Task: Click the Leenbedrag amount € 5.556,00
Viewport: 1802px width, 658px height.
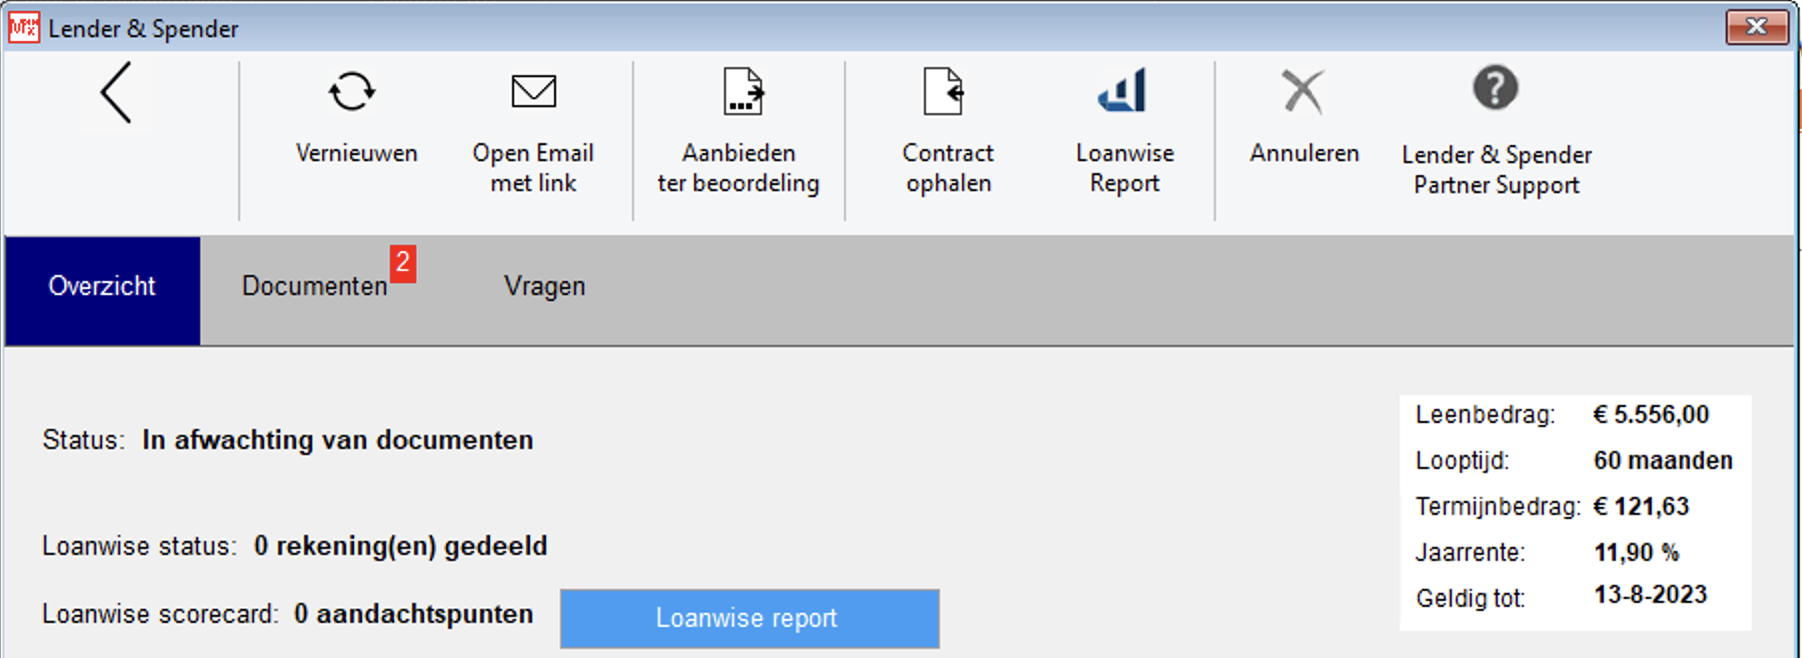Action: [x=1651, y=415]
